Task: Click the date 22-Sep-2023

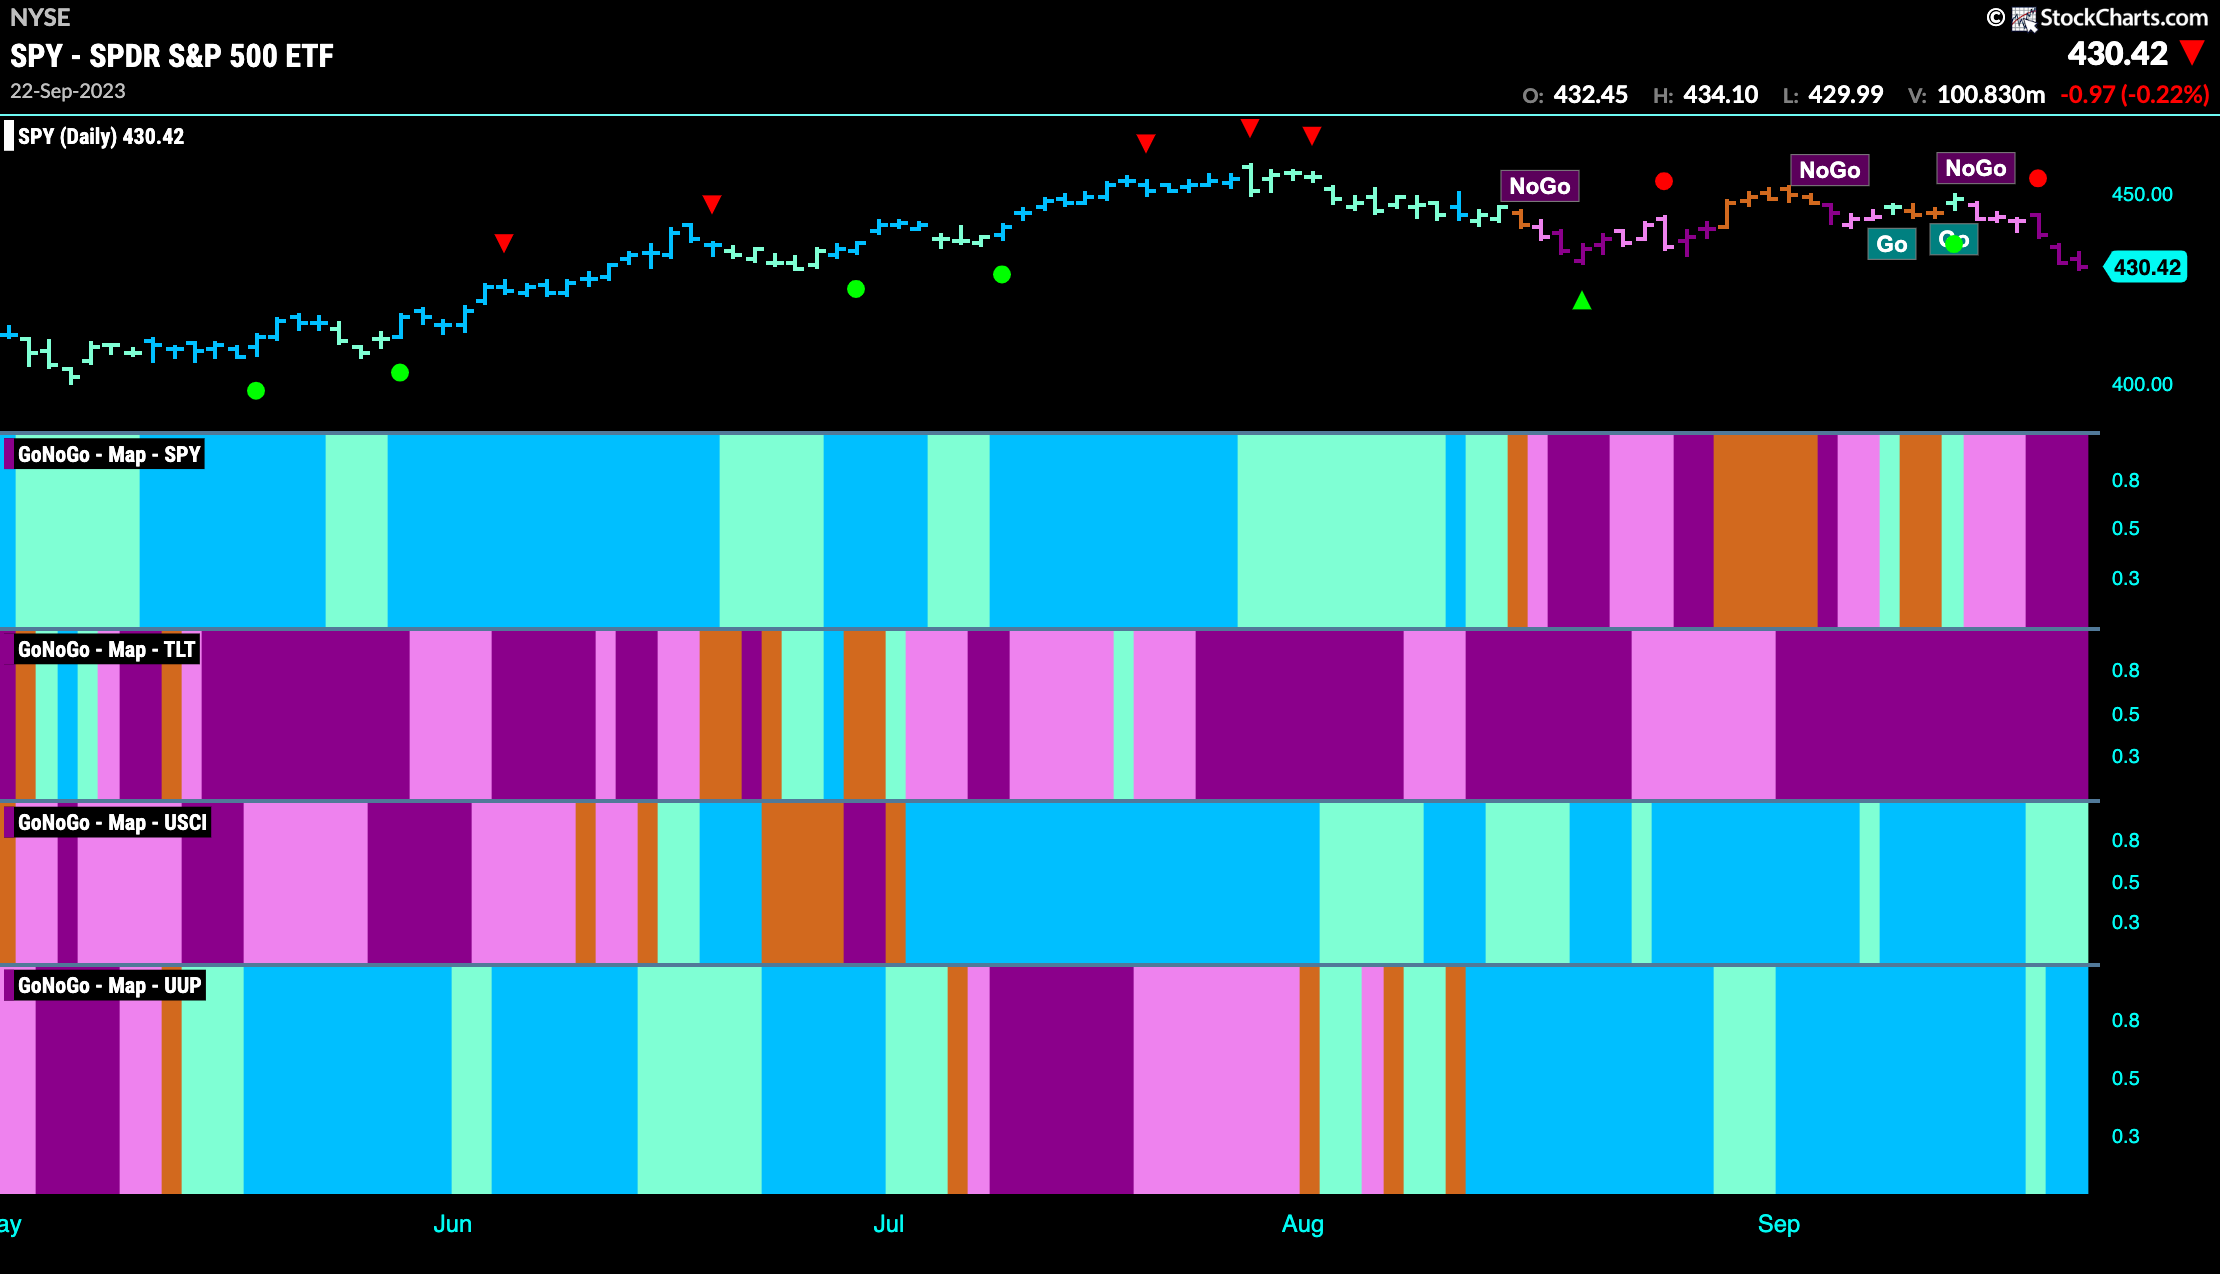Action: 68,91
